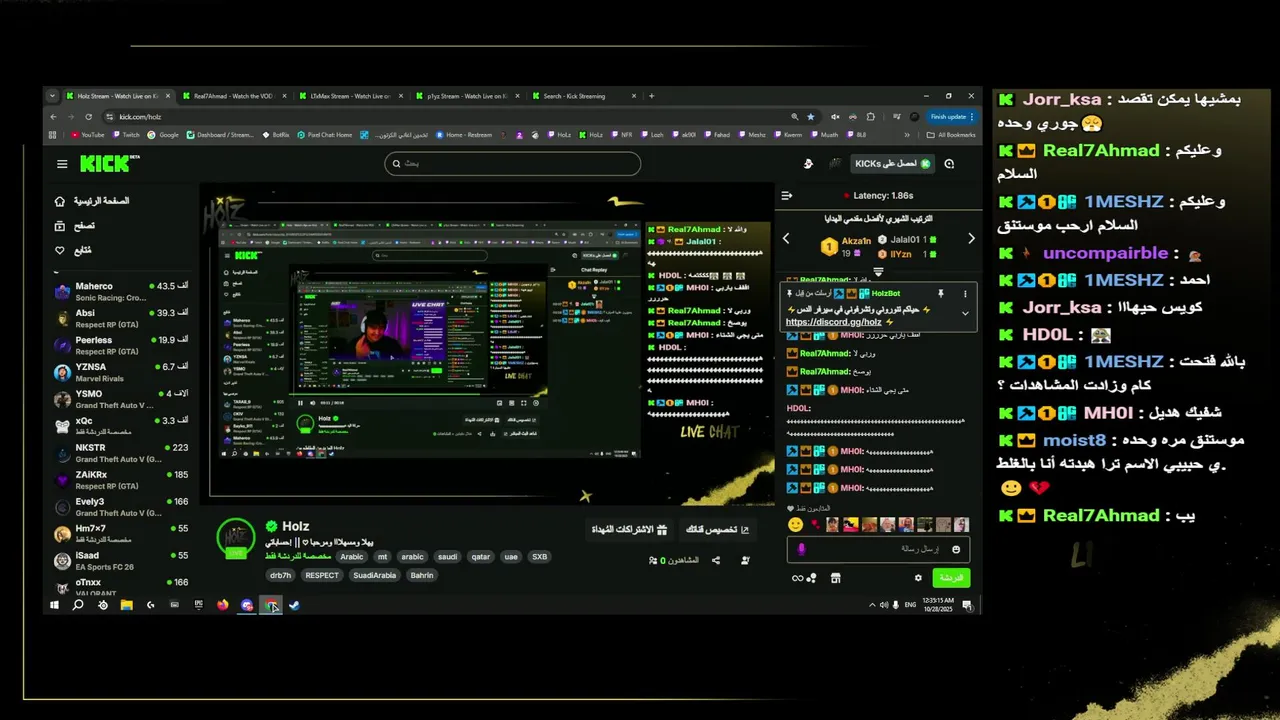Go to previous gift leaderboard page
The image size is (1280, 720).
[786, 239]
